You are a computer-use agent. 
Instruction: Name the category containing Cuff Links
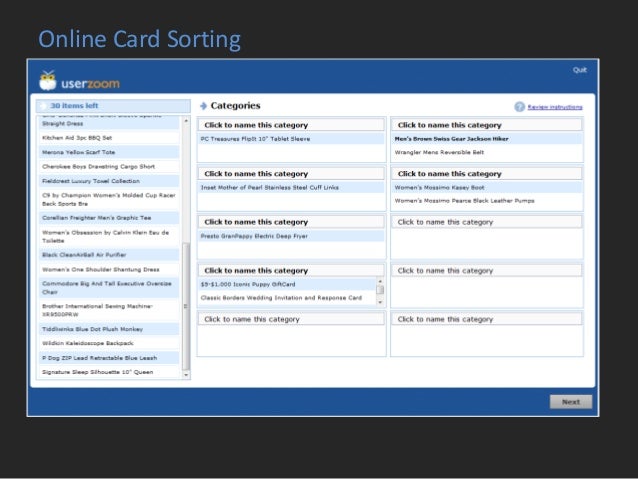point(291,174)
